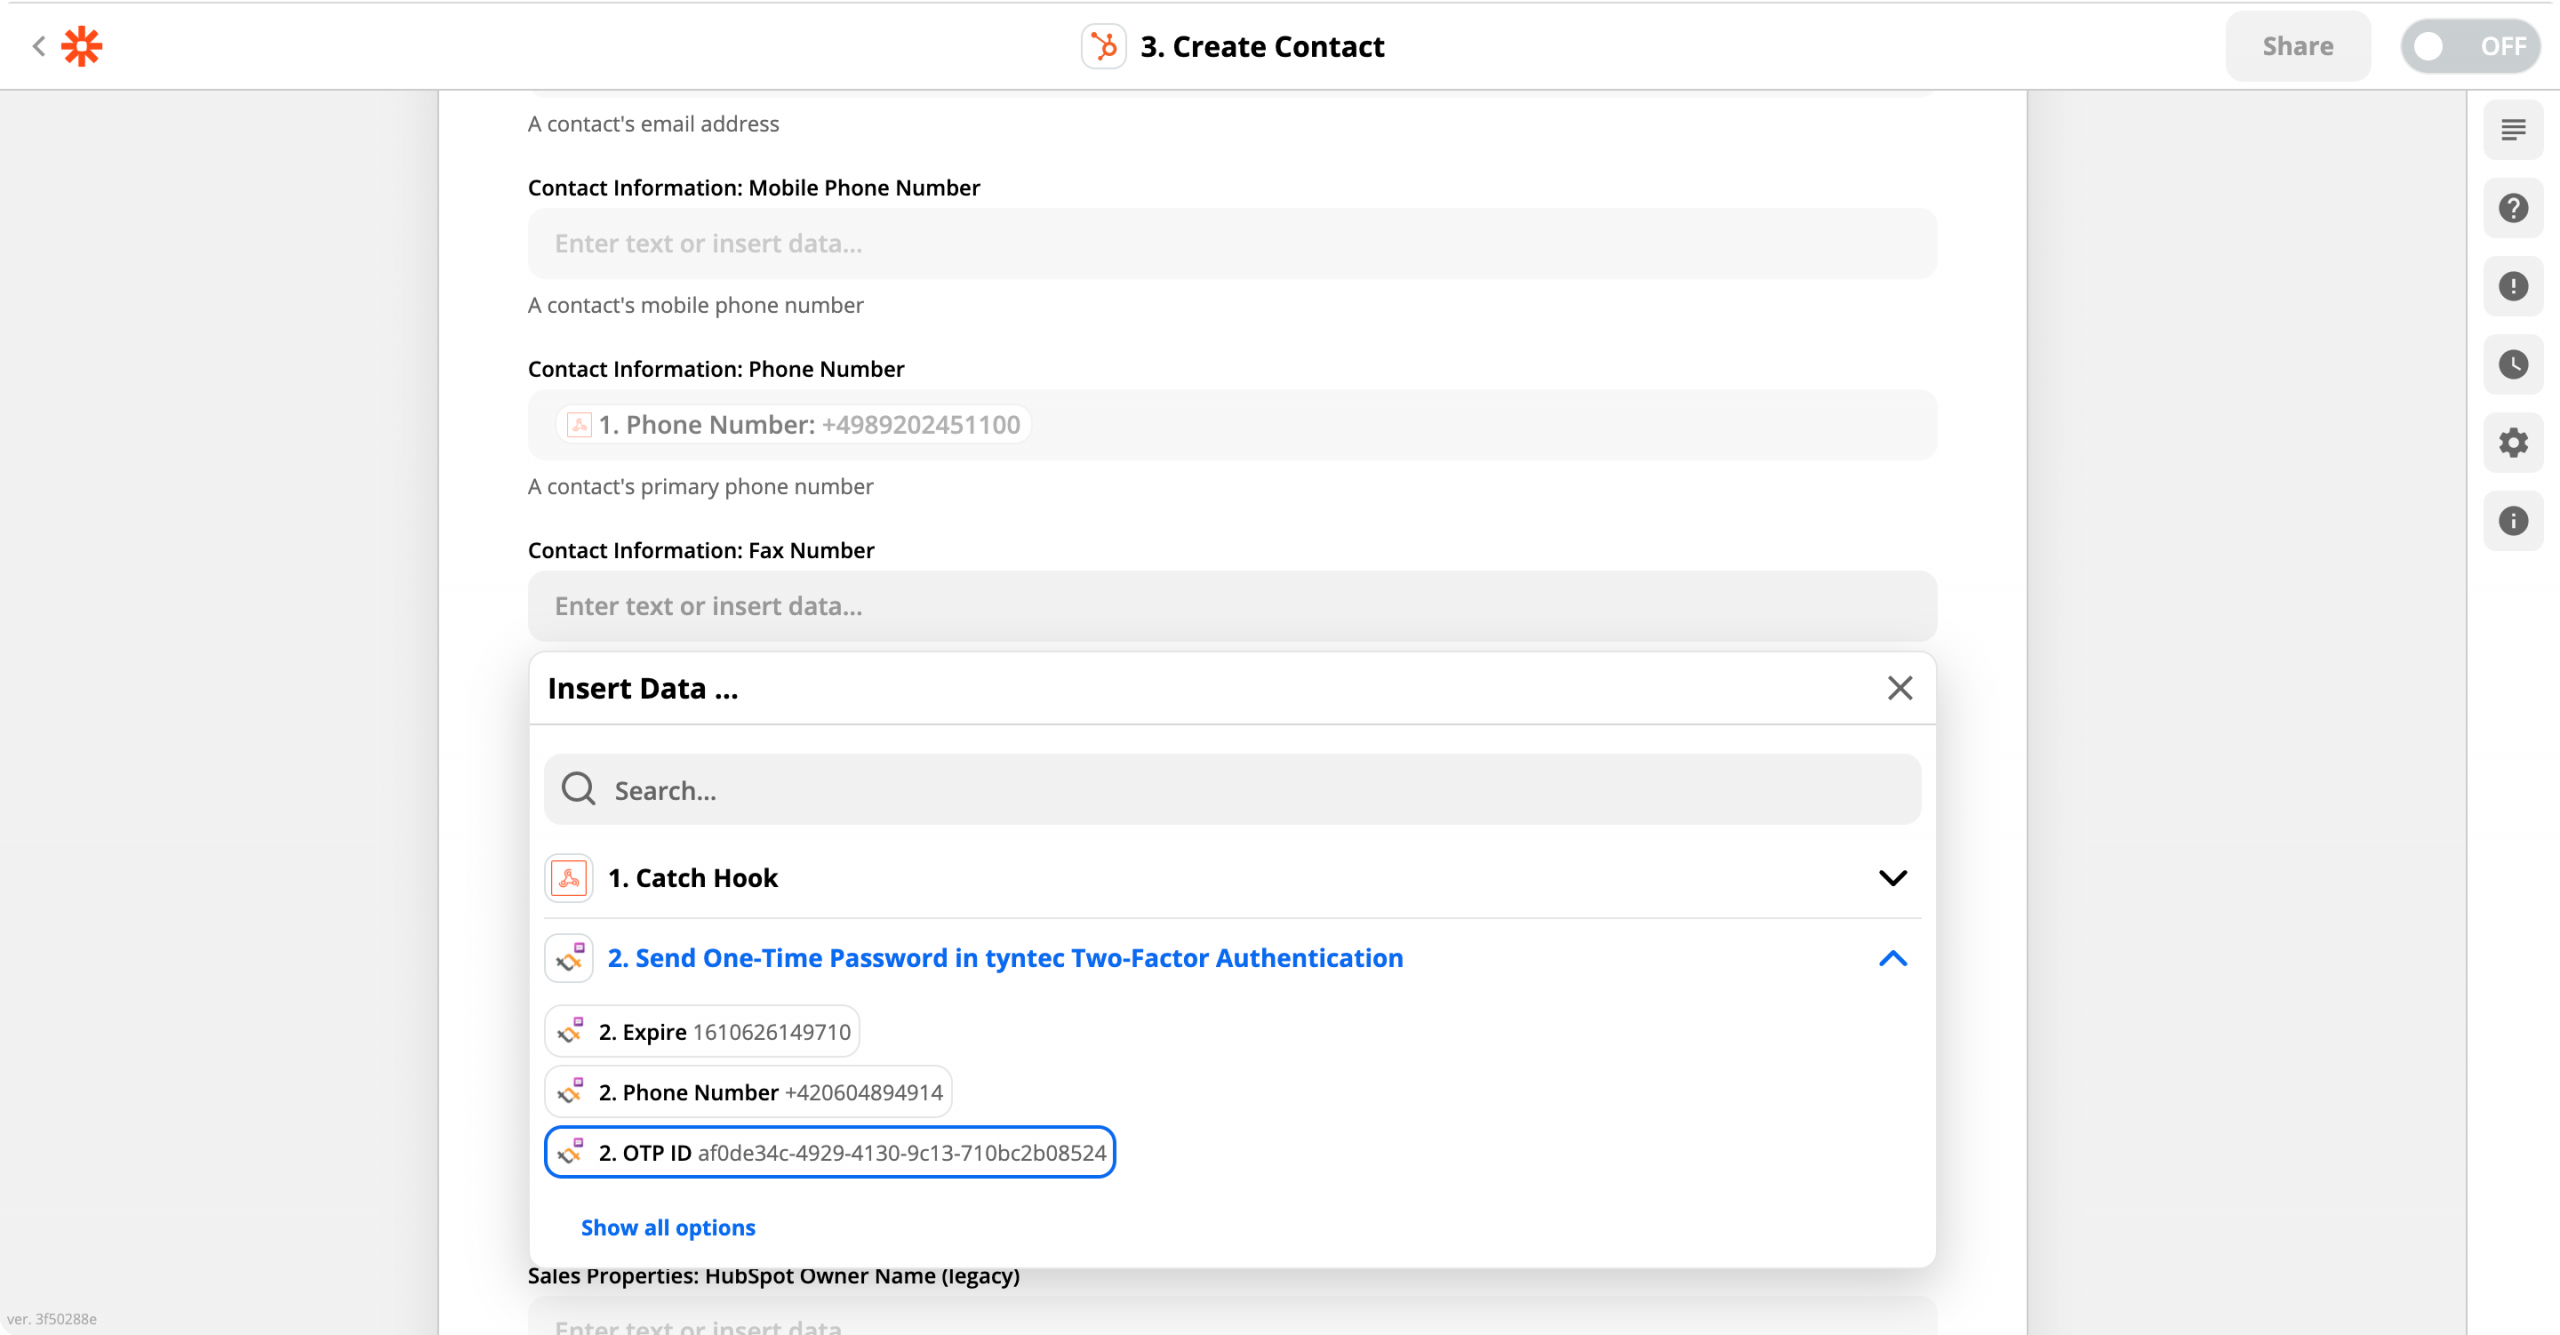
Task: Click the Show all options link
Action: (668, 1227)
